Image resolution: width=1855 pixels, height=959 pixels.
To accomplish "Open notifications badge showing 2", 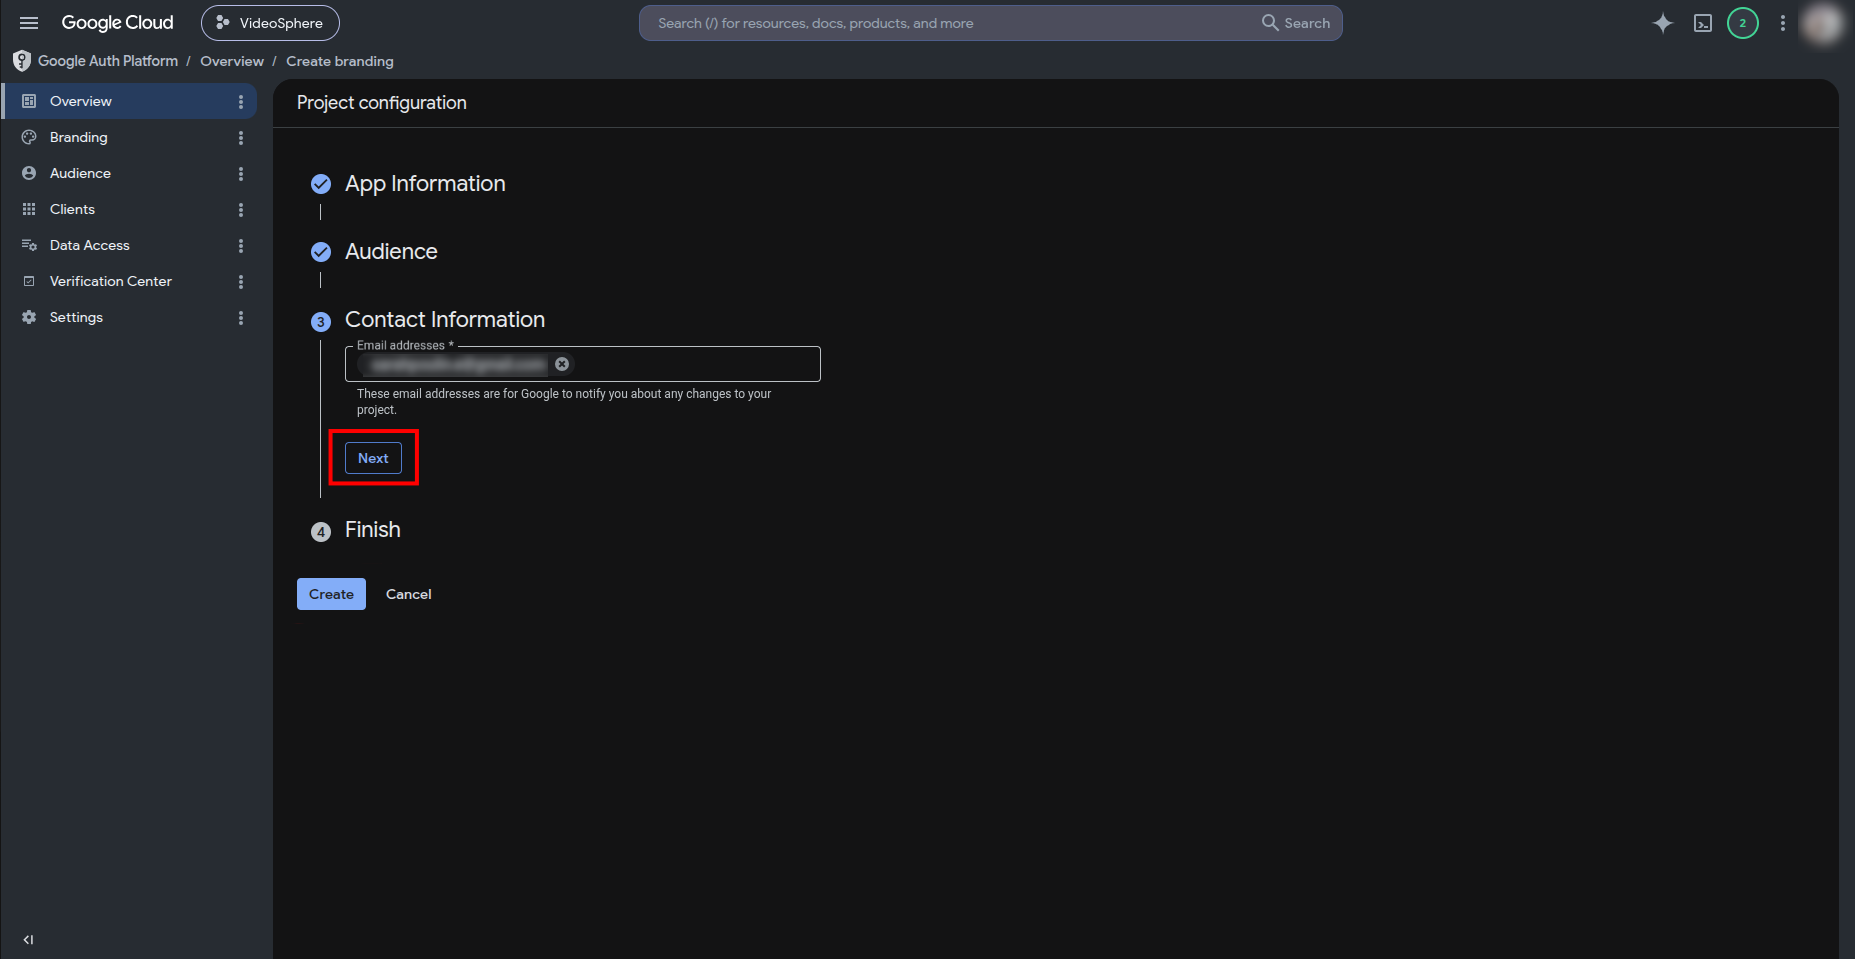I will click(1743, 23).
